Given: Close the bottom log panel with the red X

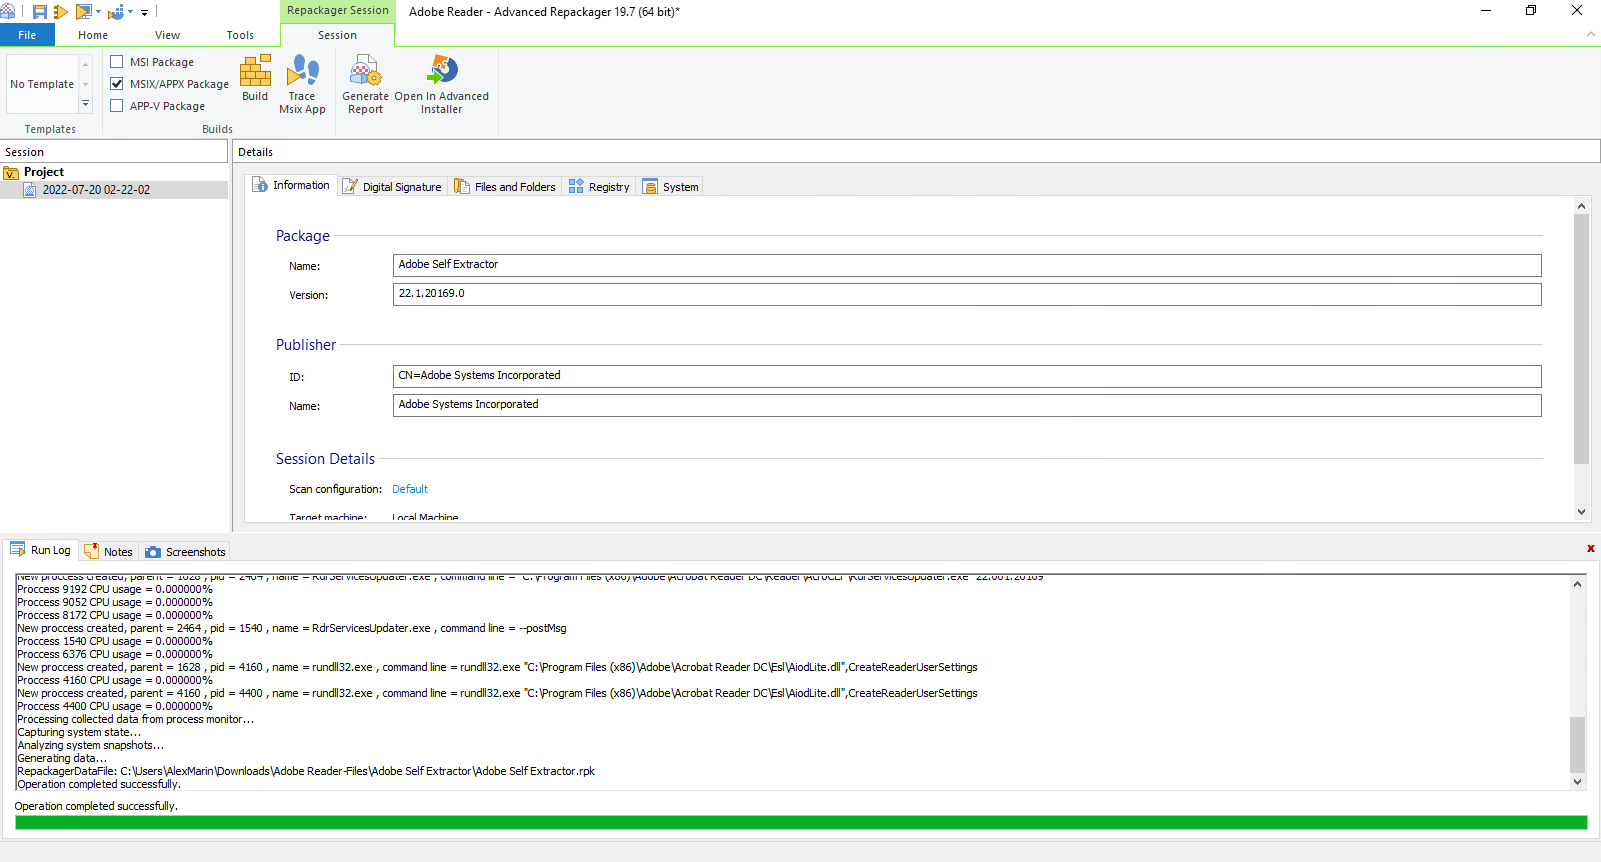Looking at the screenshot, I should tap(1591, 548).
